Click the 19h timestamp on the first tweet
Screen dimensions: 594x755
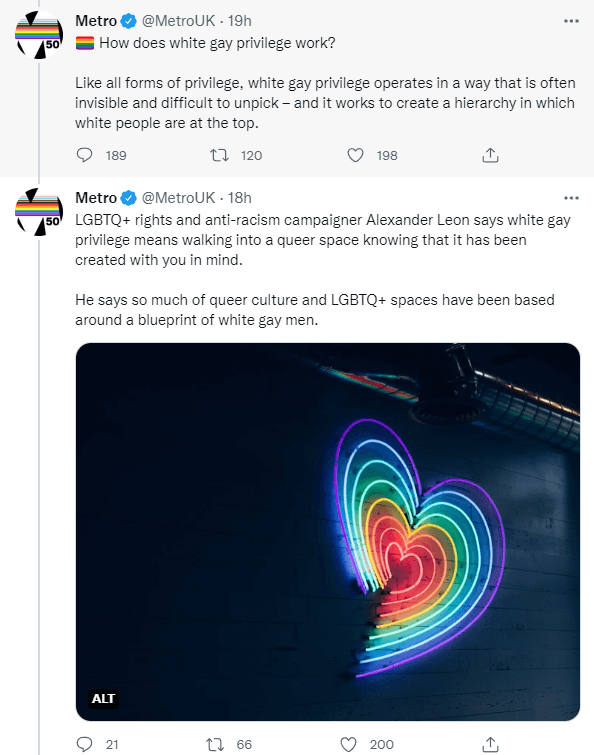pyautogui.click(x=240, y=21)
